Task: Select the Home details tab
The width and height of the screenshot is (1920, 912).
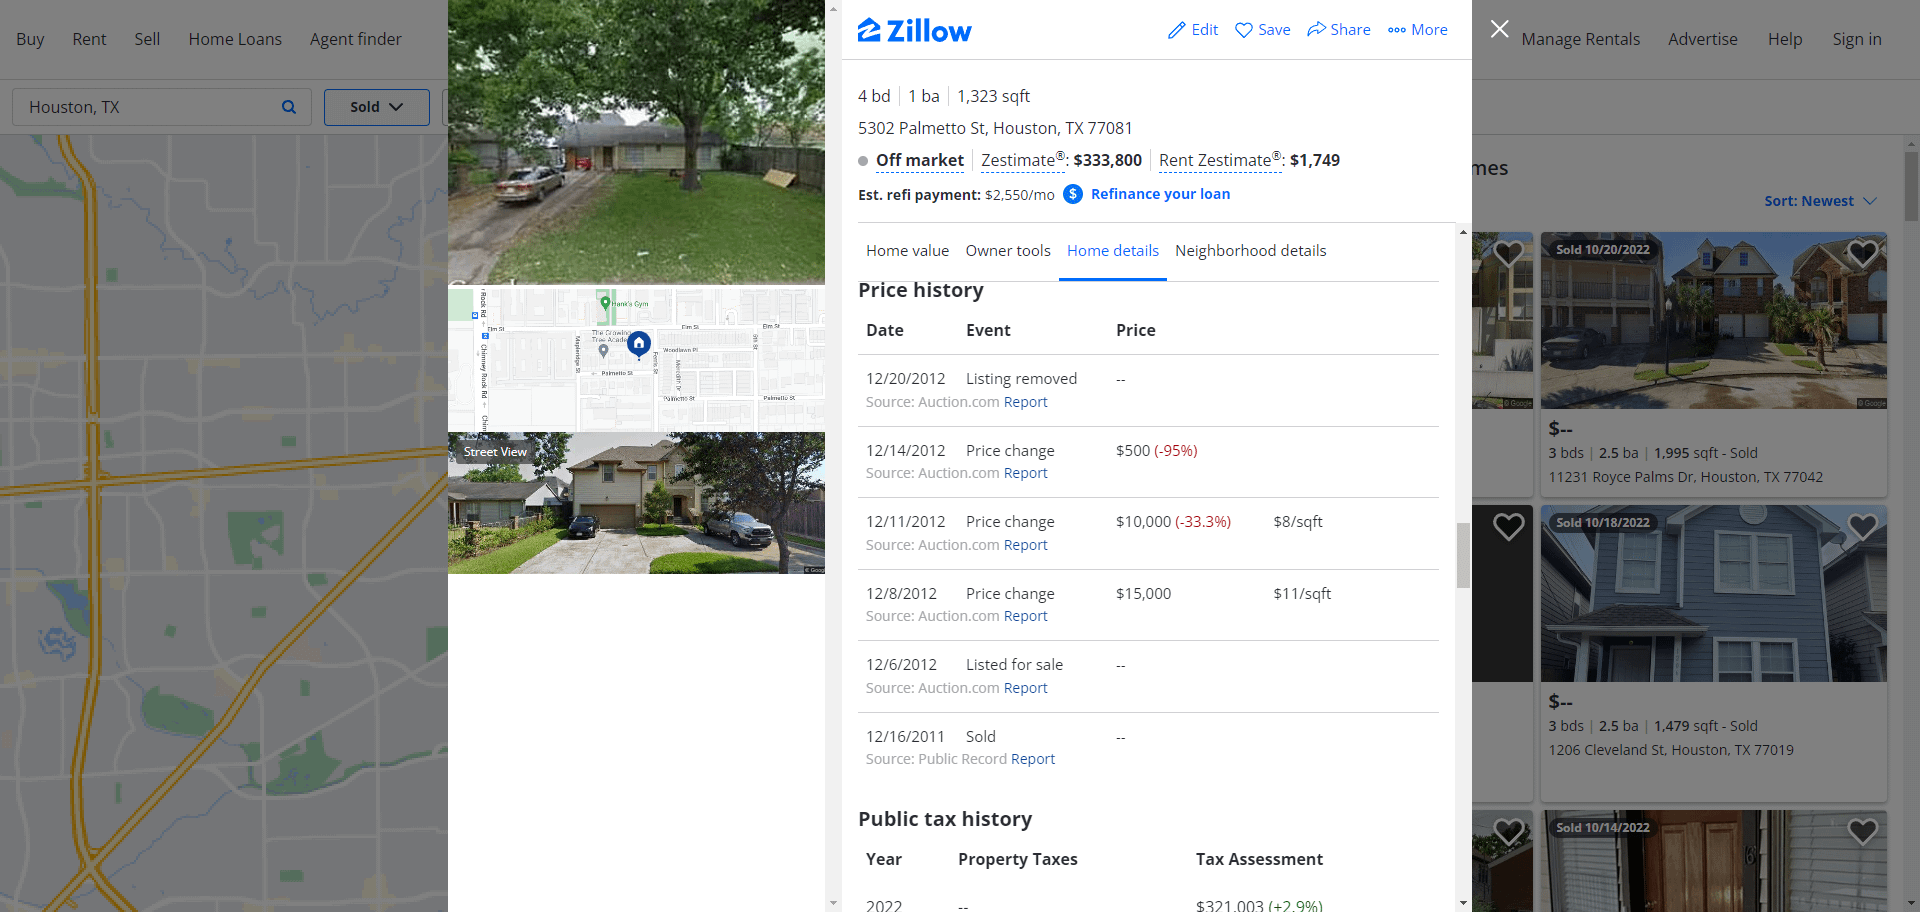Action: (1112, 251)
